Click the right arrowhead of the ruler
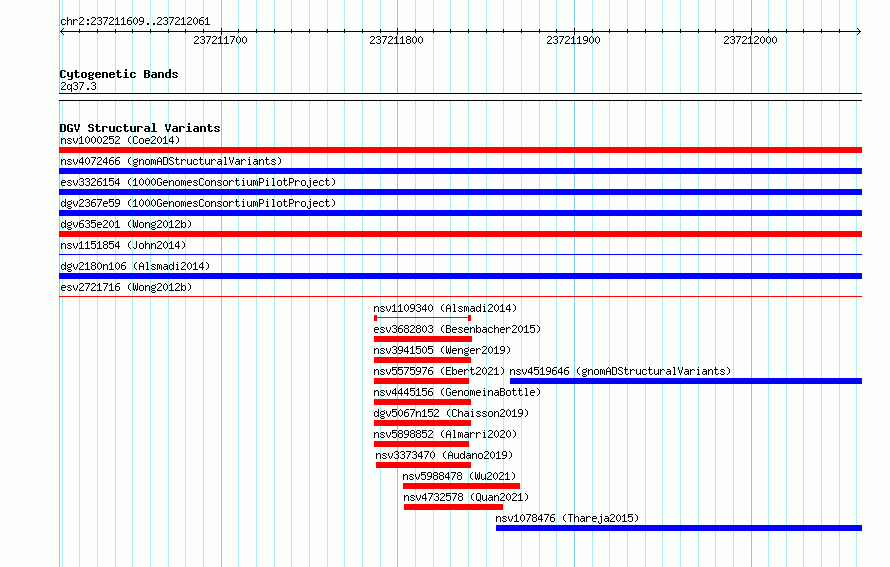This screenshot has height=567, width=890. (859, 32)
